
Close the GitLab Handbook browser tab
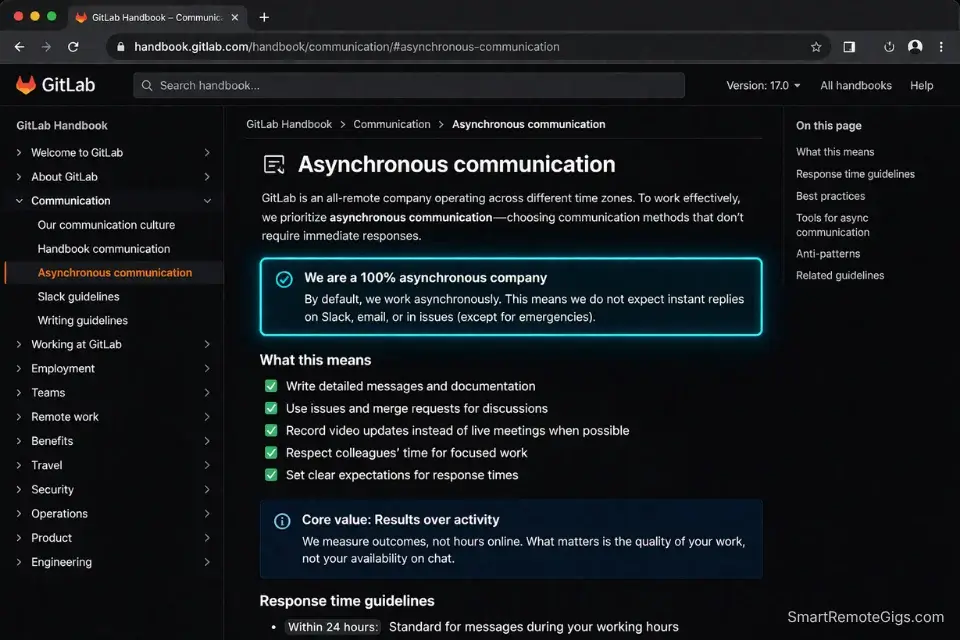click(x=234, y=17)
